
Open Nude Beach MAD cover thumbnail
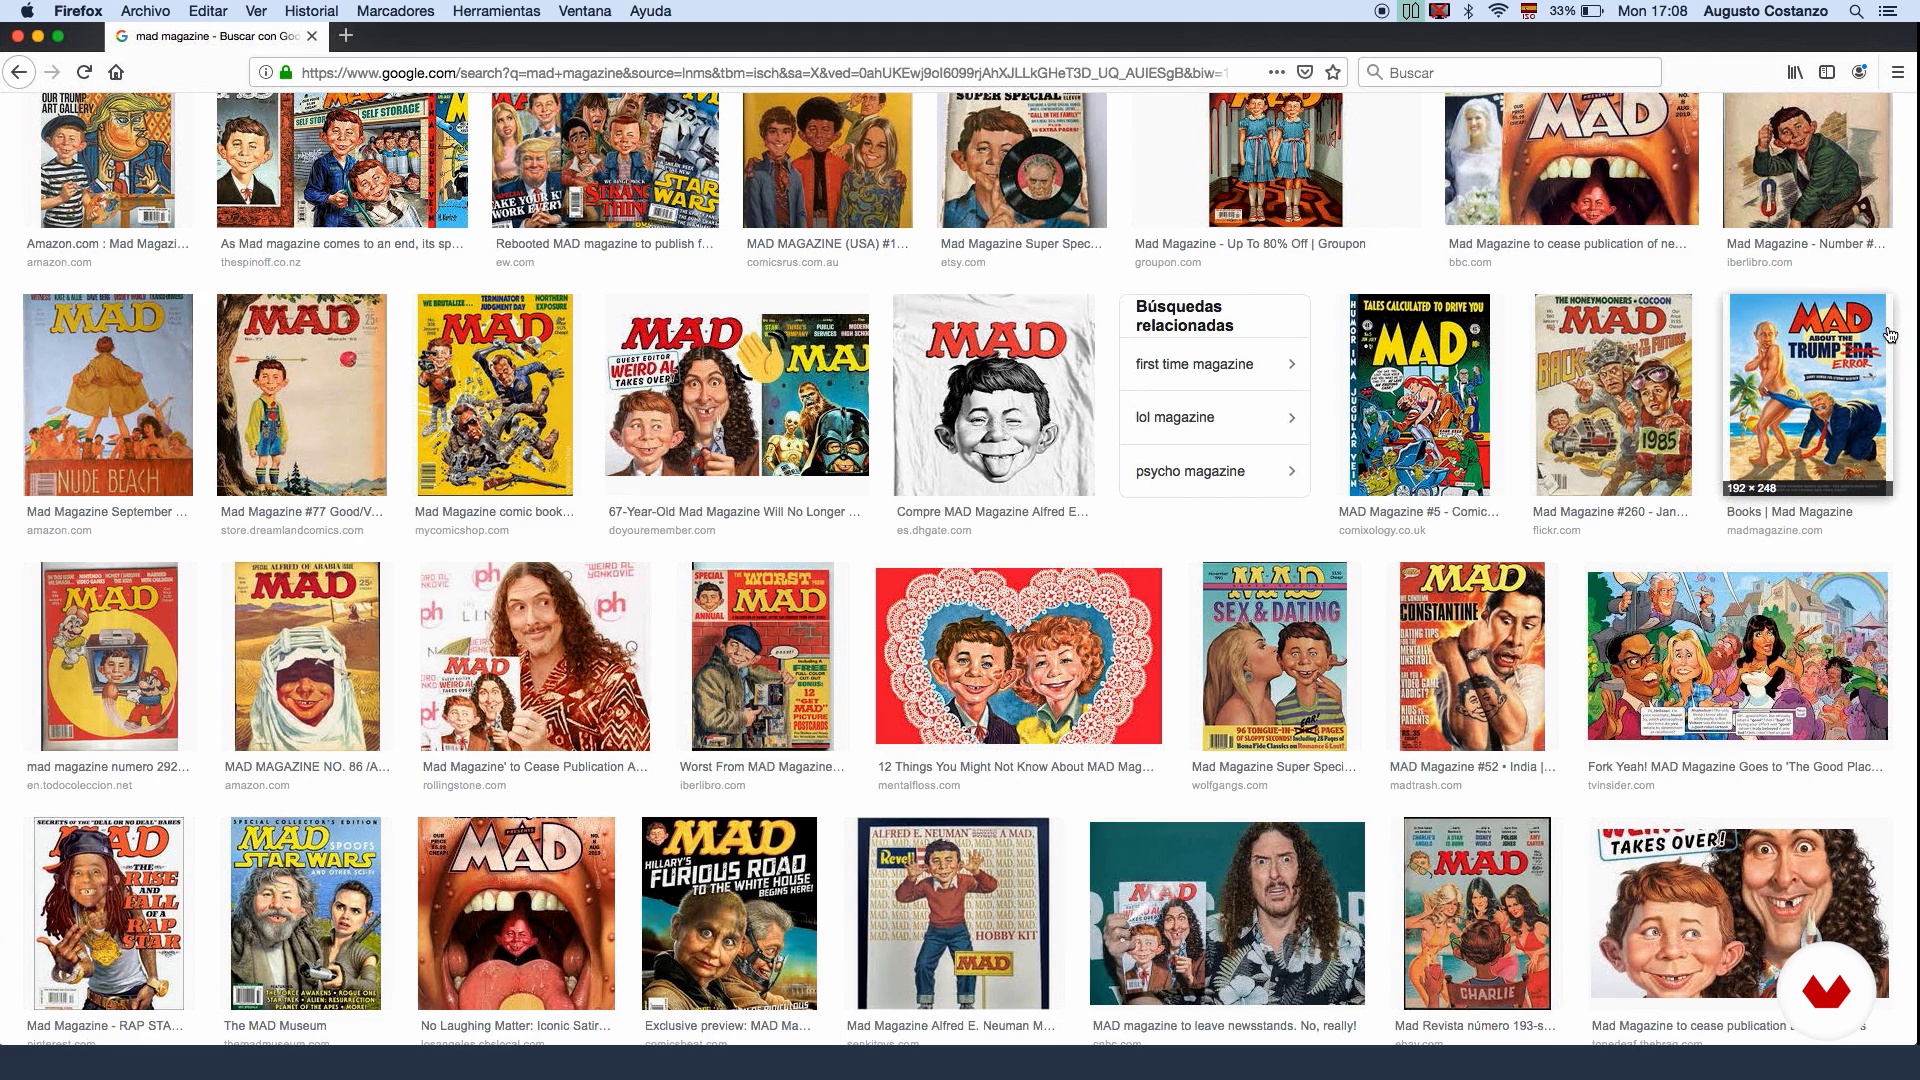pyautogui.click(x=108, y=395)
